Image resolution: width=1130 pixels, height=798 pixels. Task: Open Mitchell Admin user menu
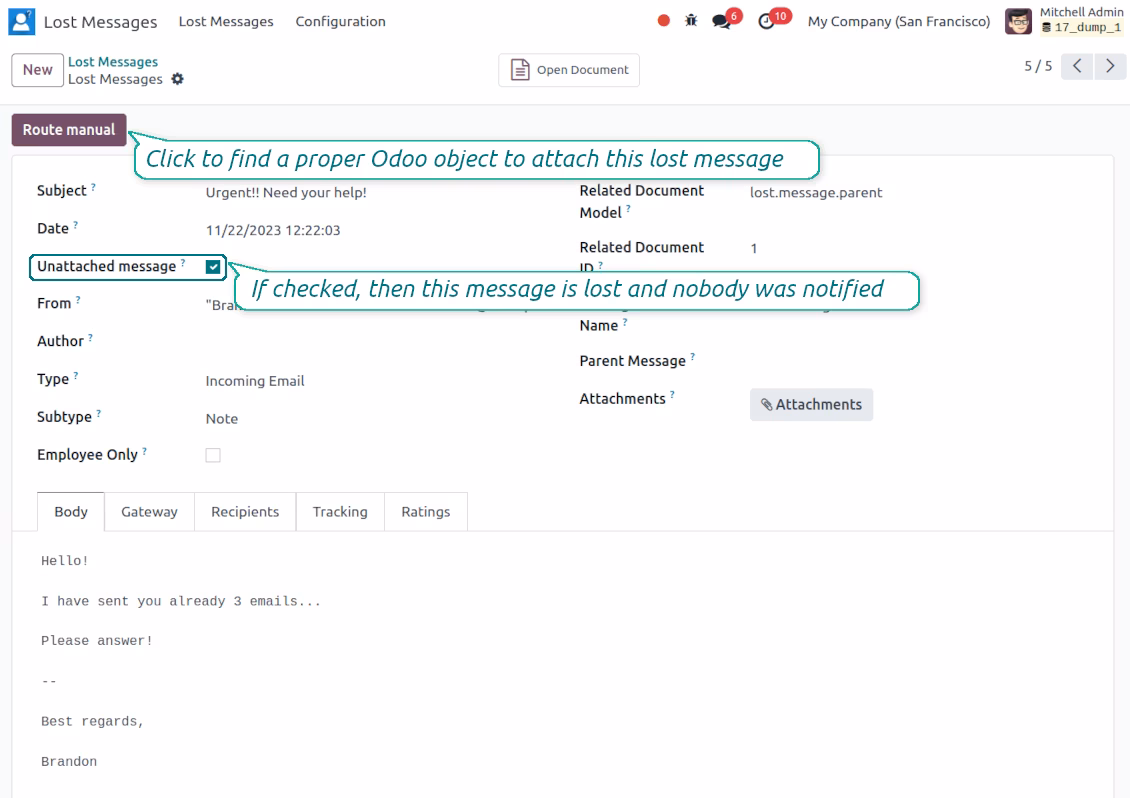[x=1065, y=21]
